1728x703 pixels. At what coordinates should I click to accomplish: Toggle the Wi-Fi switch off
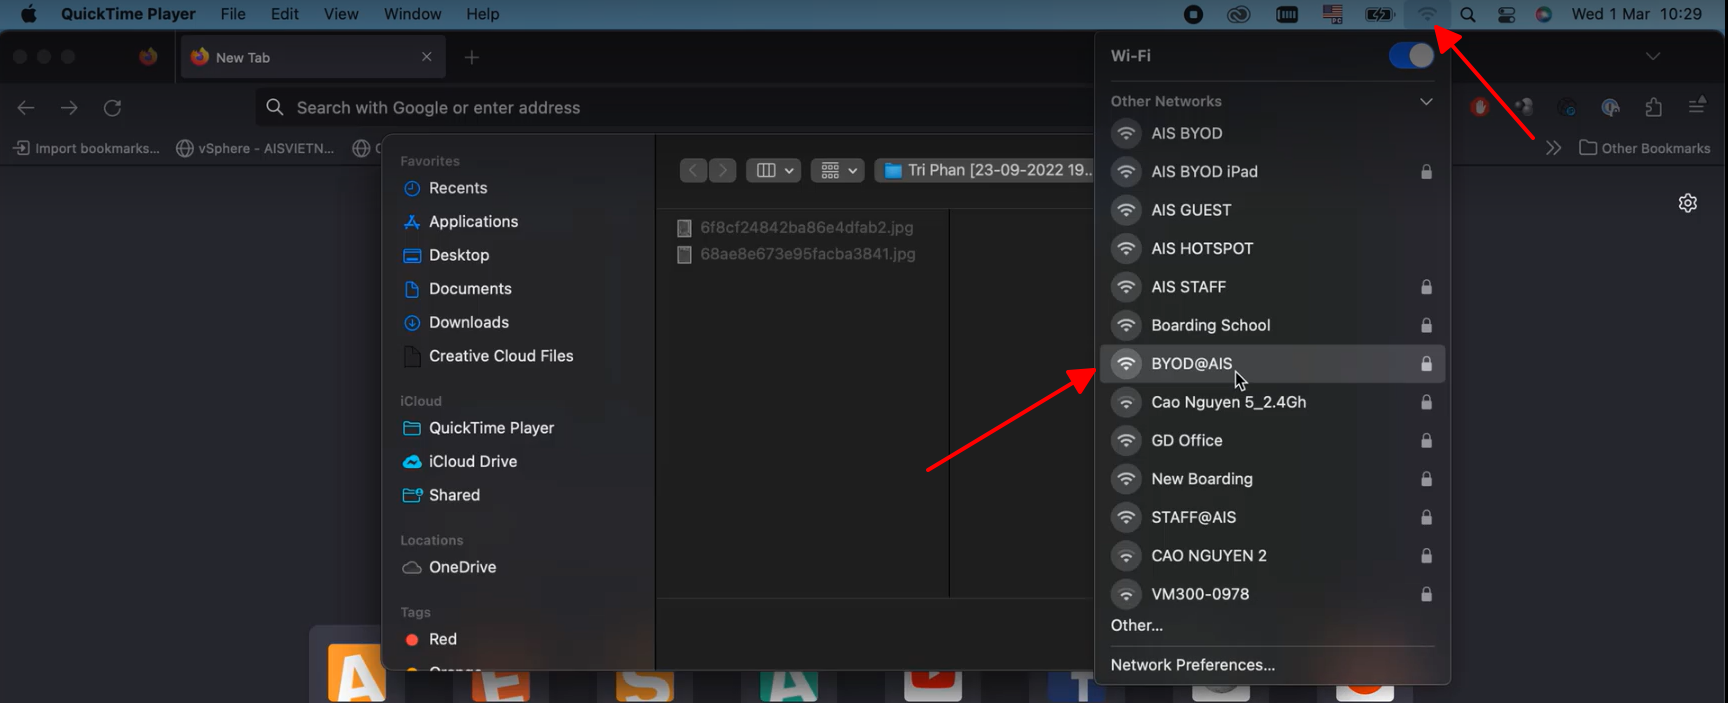point(1411,56)
